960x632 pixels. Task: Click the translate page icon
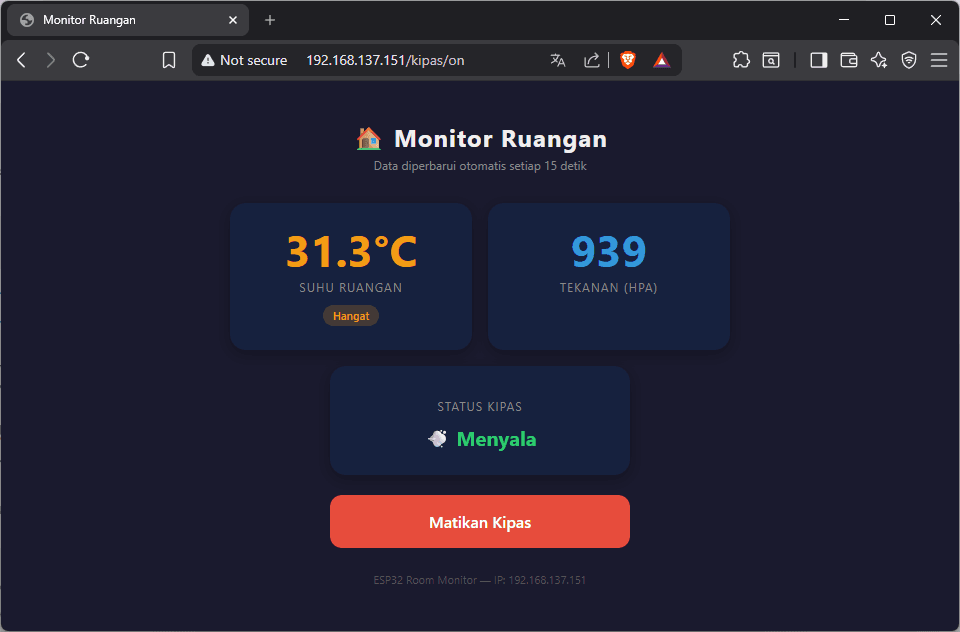click(x=558, y=60)
